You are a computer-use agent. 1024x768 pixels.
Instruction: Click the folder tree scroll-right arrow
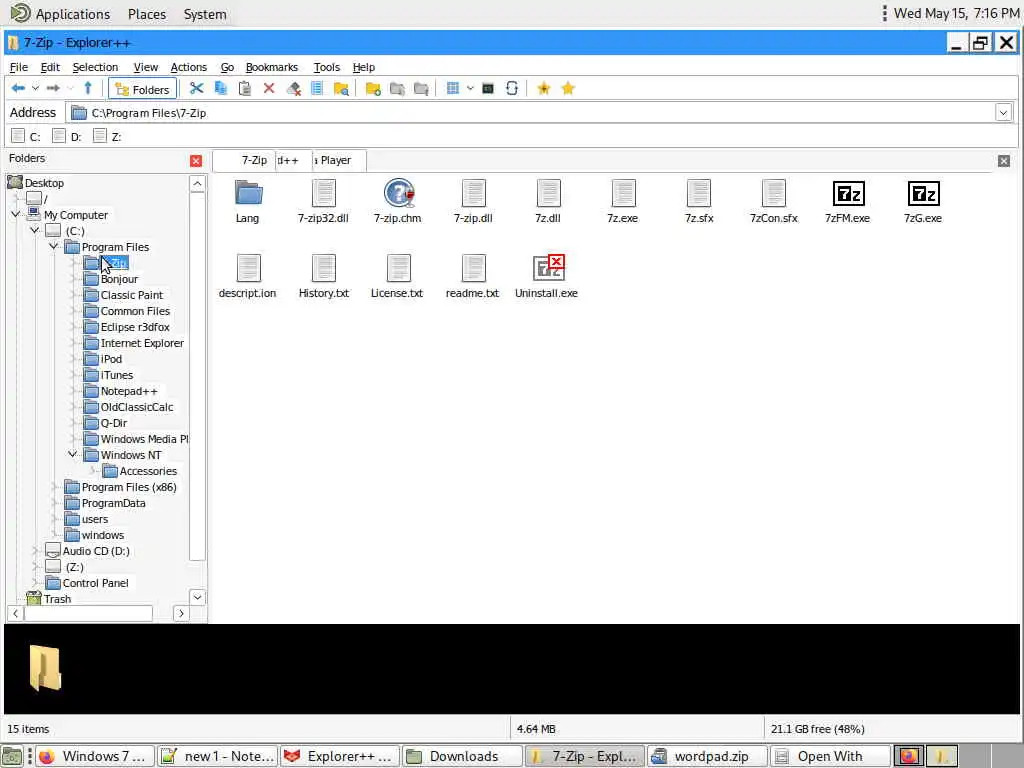click(181, 613)
